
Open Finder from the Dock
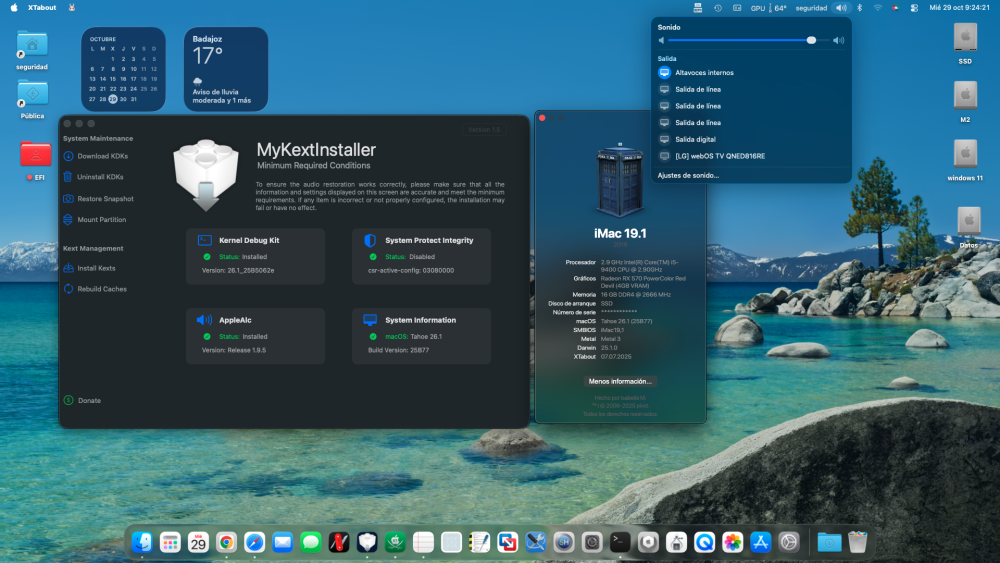[x=142, y=542]
